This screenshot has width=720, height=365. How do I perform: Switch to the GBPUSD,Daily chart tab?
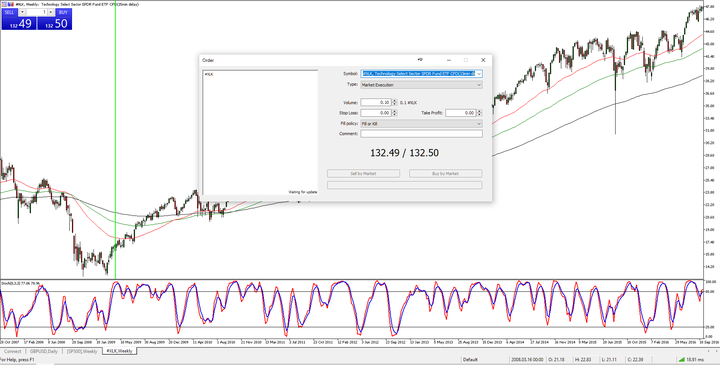[44, 351]
